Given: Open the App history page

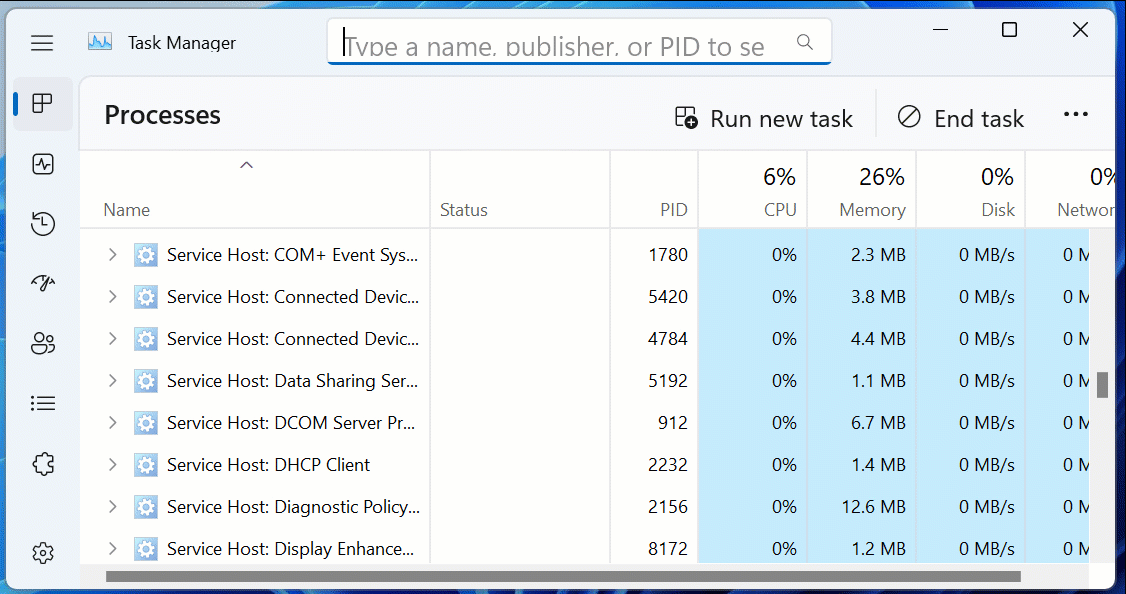Looking at the screenshot, I should (42, 224).
